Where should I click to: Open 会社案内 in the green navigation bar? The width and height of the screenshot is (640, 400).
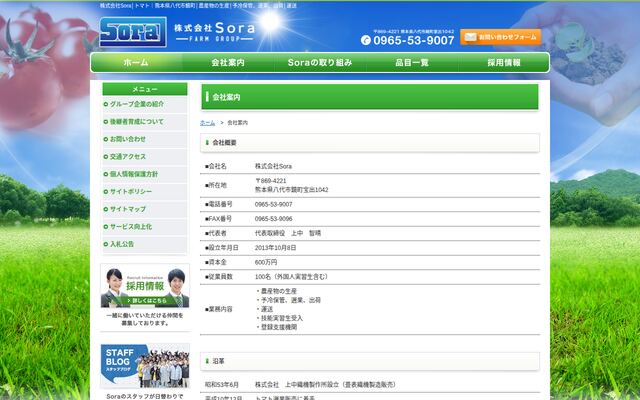click(228, 62)
